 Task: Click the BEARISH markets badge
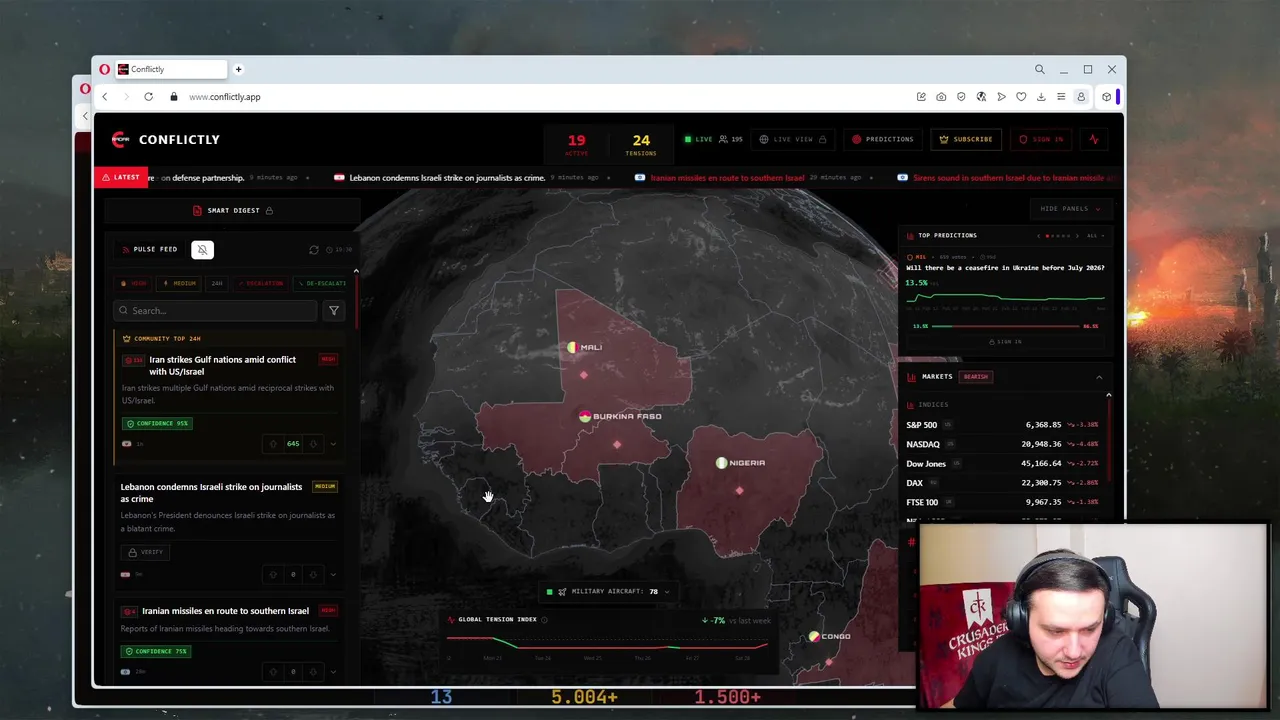click(975, 377)
